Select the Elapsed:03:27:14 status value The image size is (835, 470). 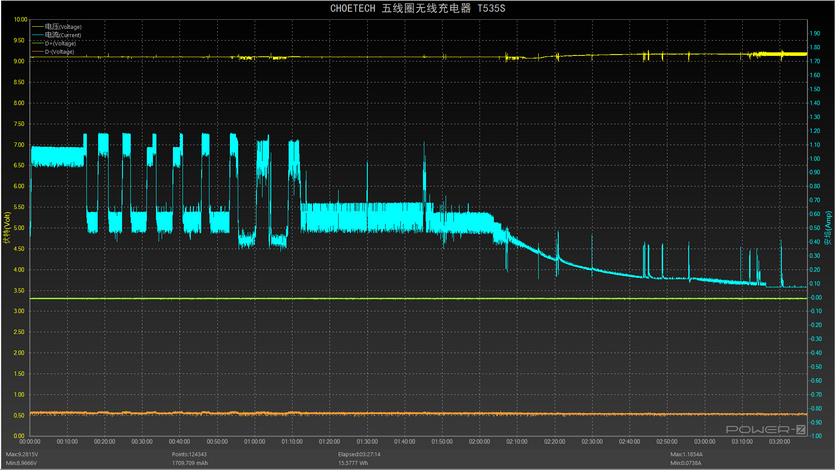(x=359, y=455)
